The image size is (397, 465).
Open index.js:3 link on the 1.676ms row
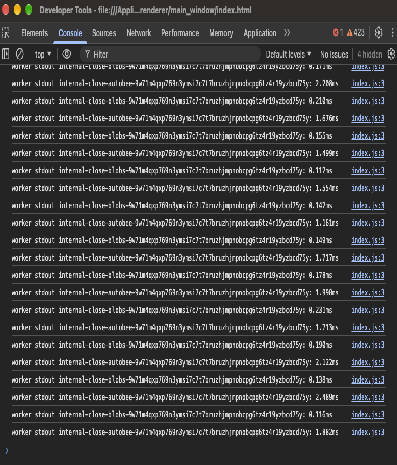[x=368, y=118]
